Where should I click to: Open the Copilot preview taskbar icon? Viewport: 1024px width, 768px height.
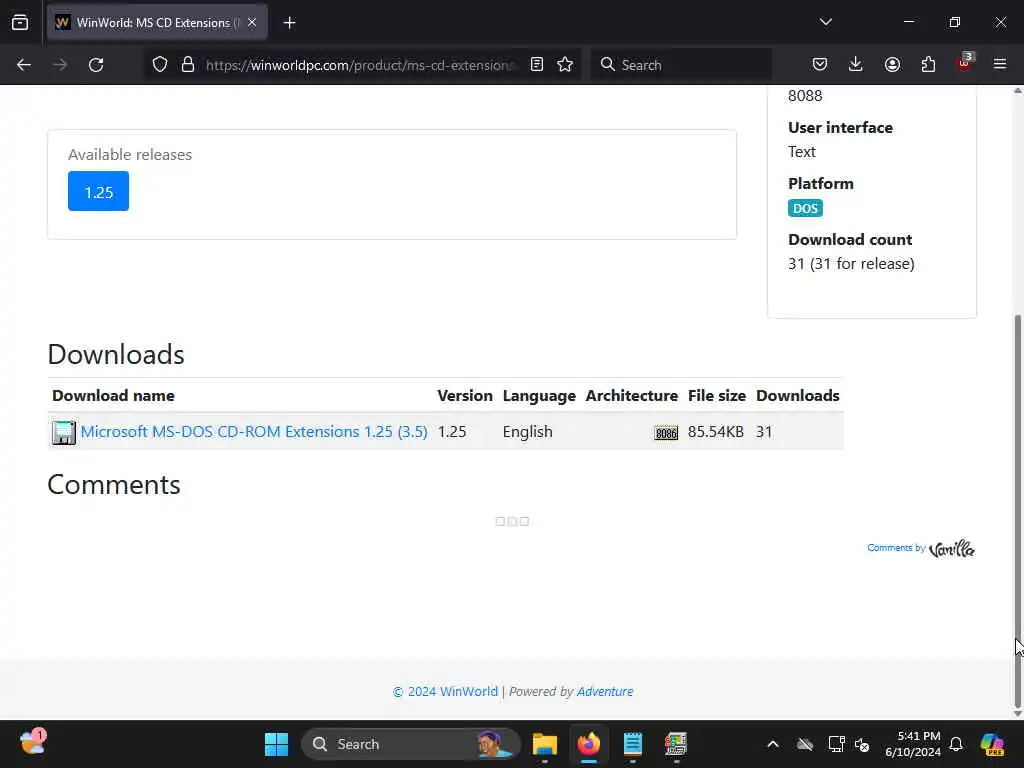click(x=992, y=744)
